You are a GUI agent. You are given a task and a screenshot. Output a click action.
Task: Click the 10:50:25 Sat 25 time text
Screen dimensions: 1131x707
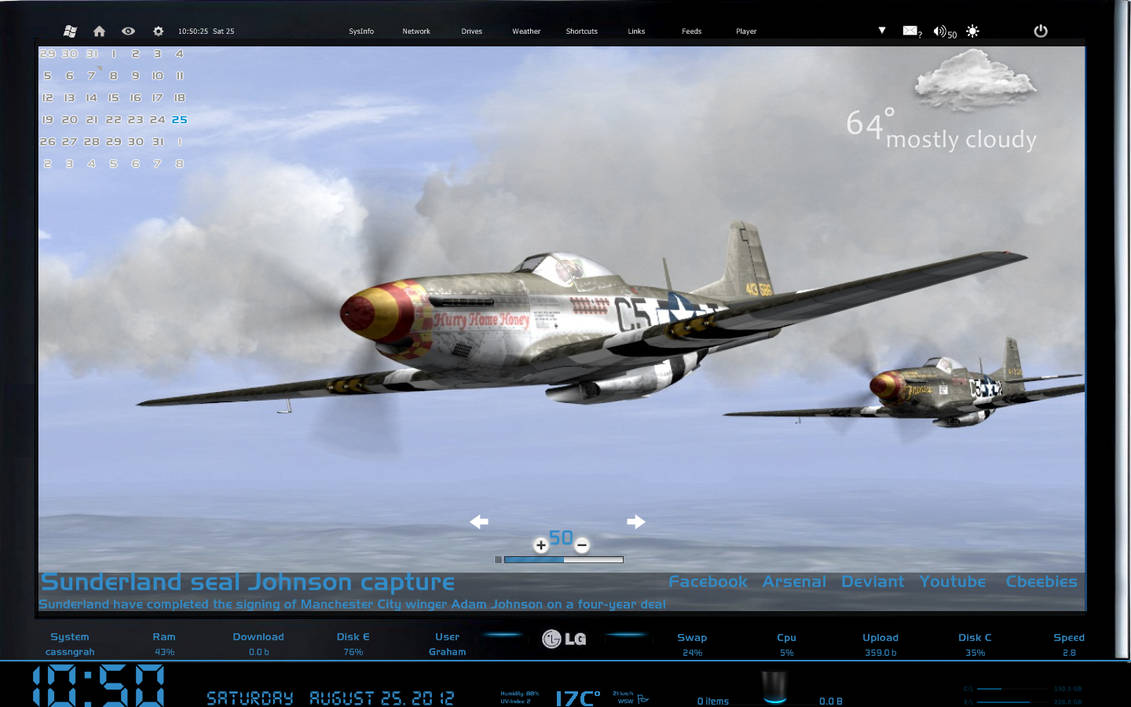(x=206, y=31)
